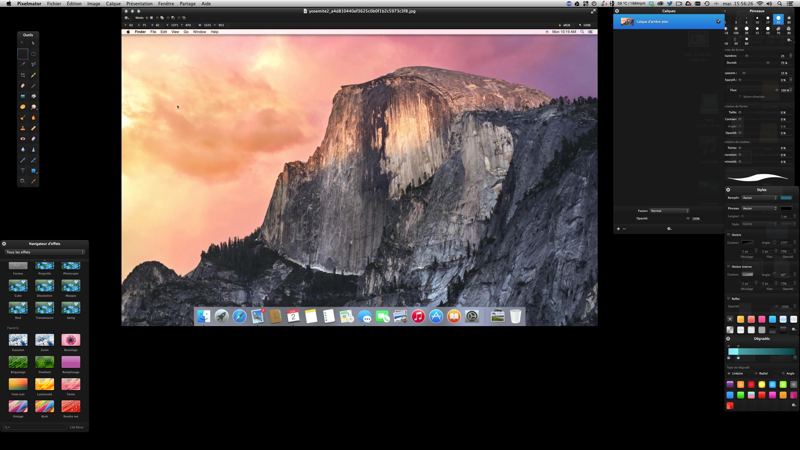Open the Pinceau stroke dropdown in Styles
800x450 pixels.
point(760,208)
